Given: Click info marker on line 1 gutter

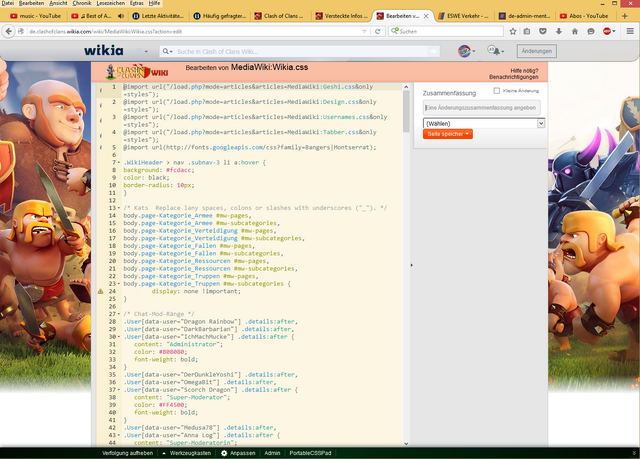Looking at the screenshot, I should point(101,91).
